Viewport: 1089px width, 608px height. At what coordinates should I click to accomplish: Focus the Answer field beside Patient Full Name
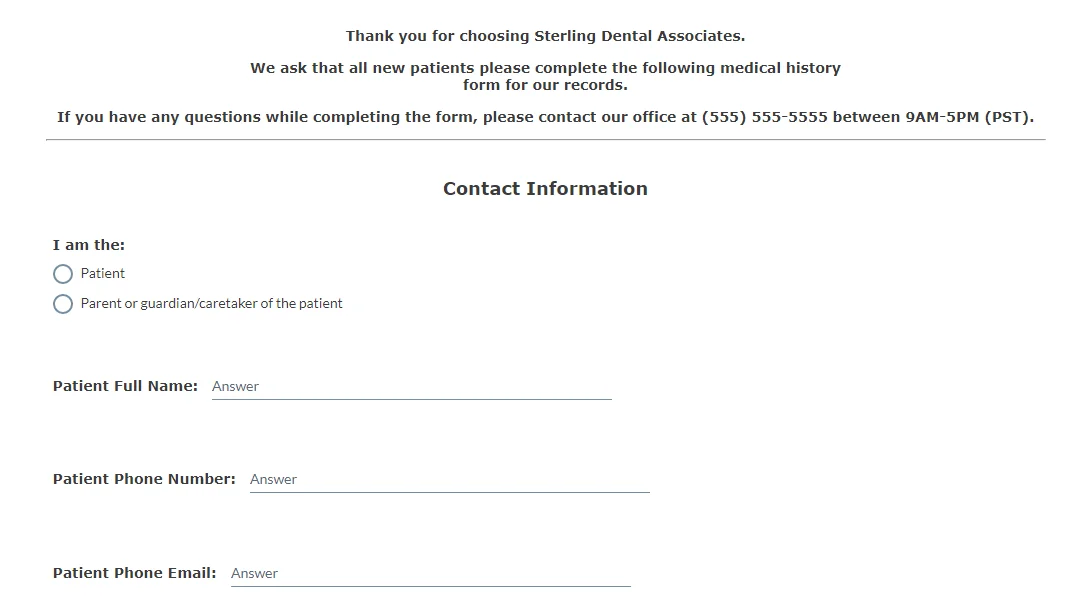400,387
